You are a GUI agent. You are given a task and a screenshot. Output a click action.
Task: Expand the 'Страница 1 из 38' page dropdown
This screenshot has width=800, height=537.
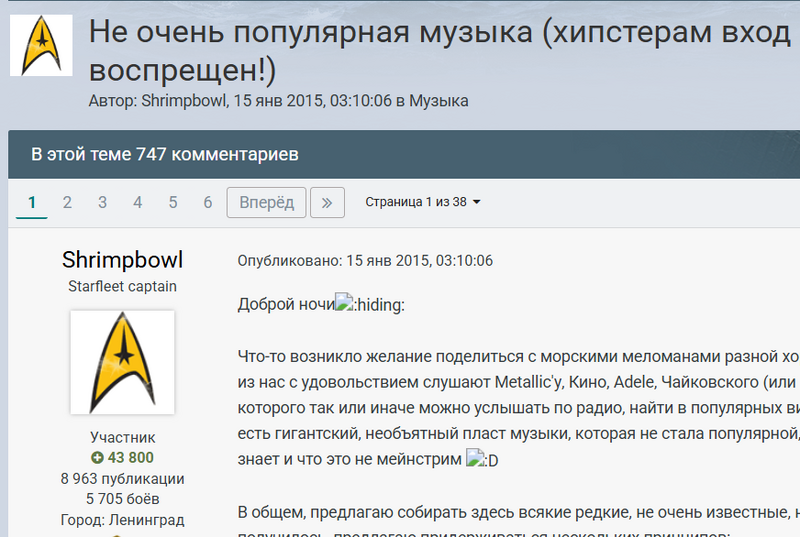tap(422, 202)
